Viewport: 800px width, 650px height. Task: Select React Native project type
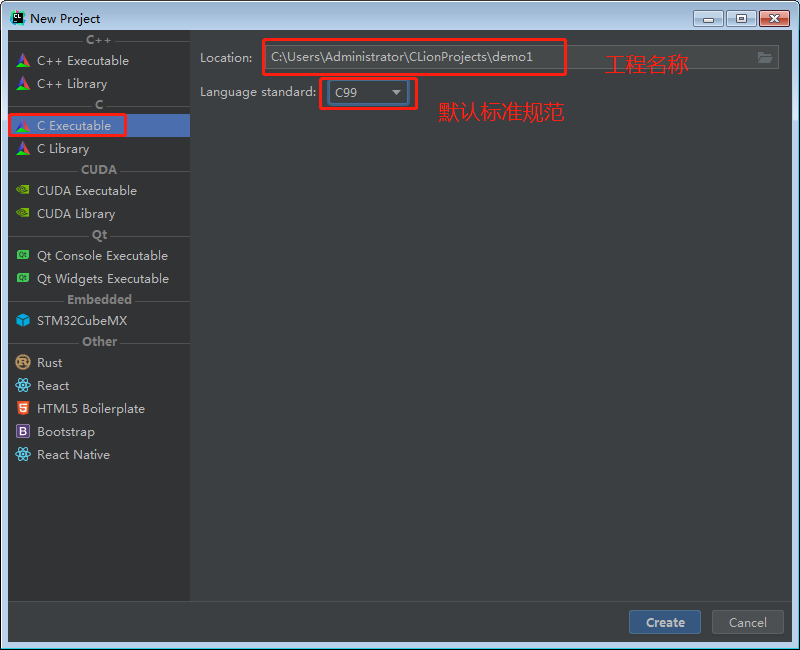click(73, 455)
